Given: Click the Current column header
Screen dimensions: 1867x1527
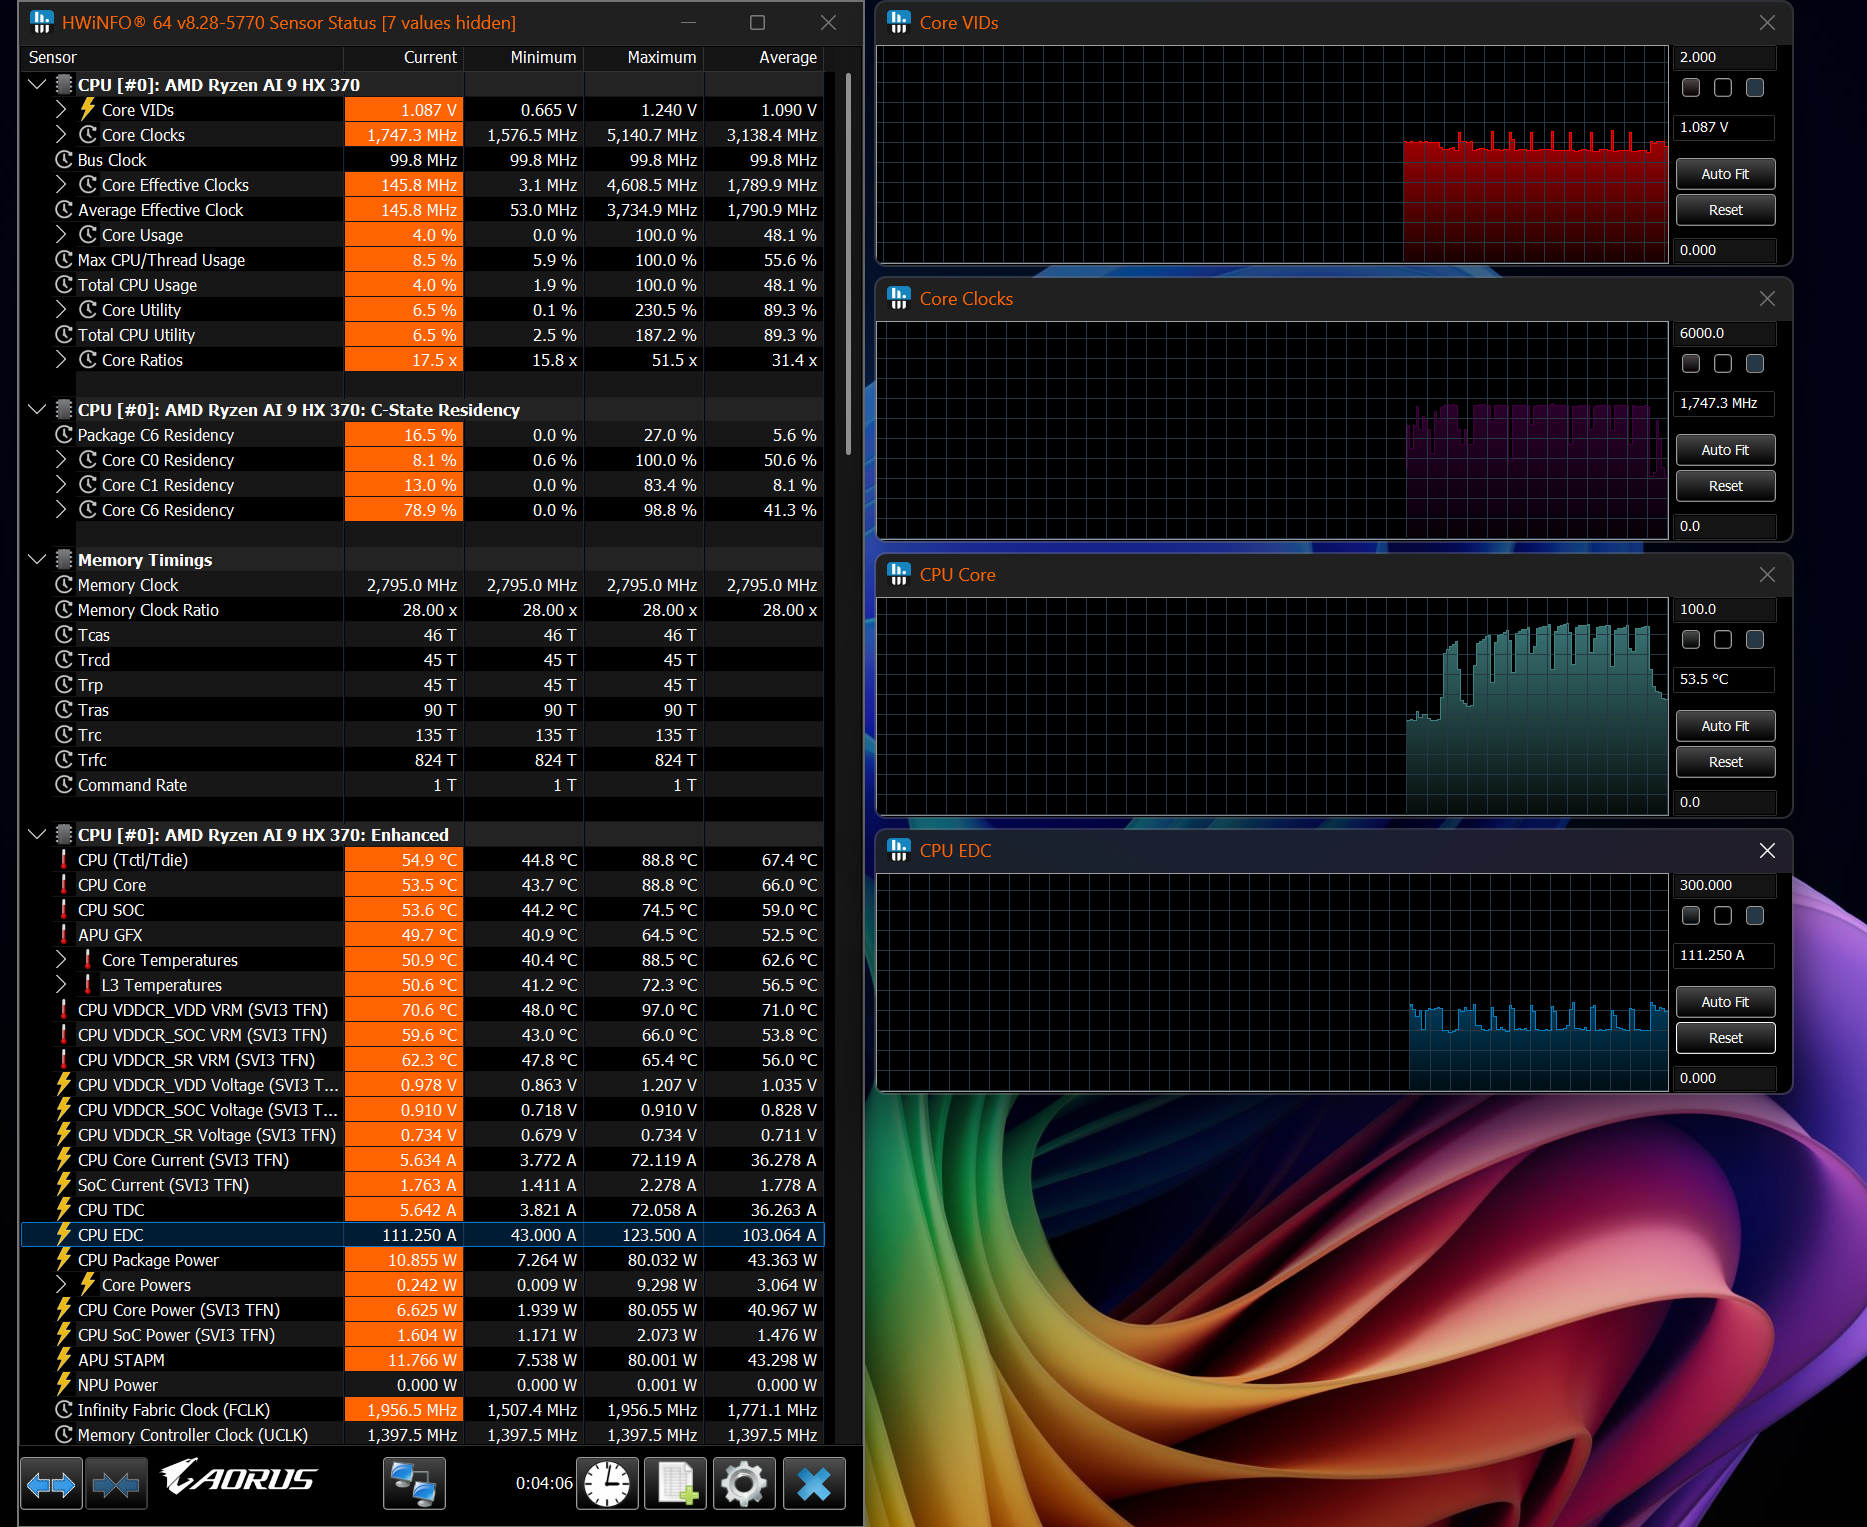Looking at the screenshot, I should [404, 57].
